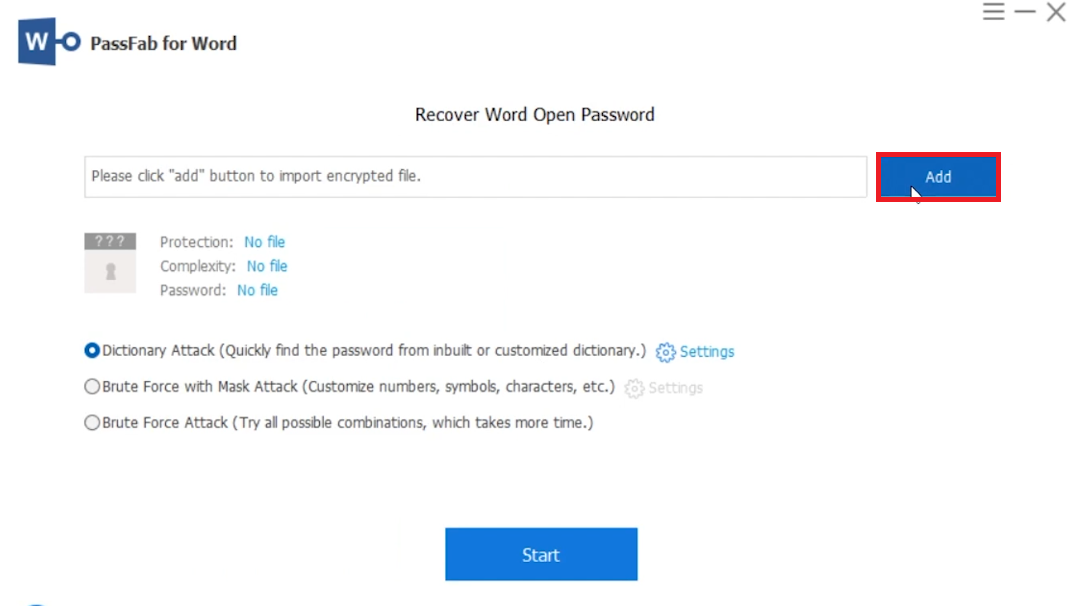Select the Brute Force Attack option
This screenshot has width=1067, height=606.
(x=93, y=423)
